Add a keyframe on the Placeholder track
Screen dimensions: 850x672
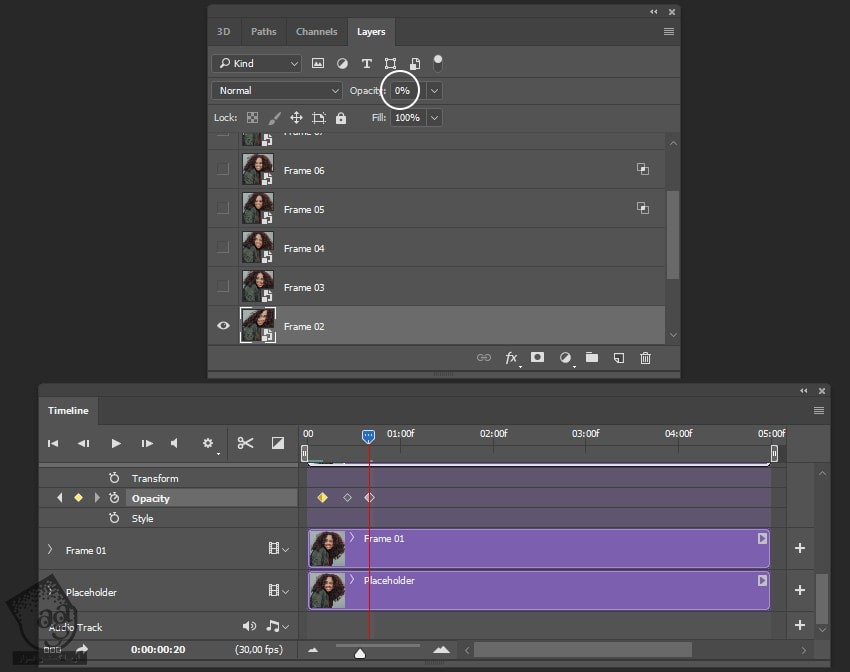click(x=800, y=590)
